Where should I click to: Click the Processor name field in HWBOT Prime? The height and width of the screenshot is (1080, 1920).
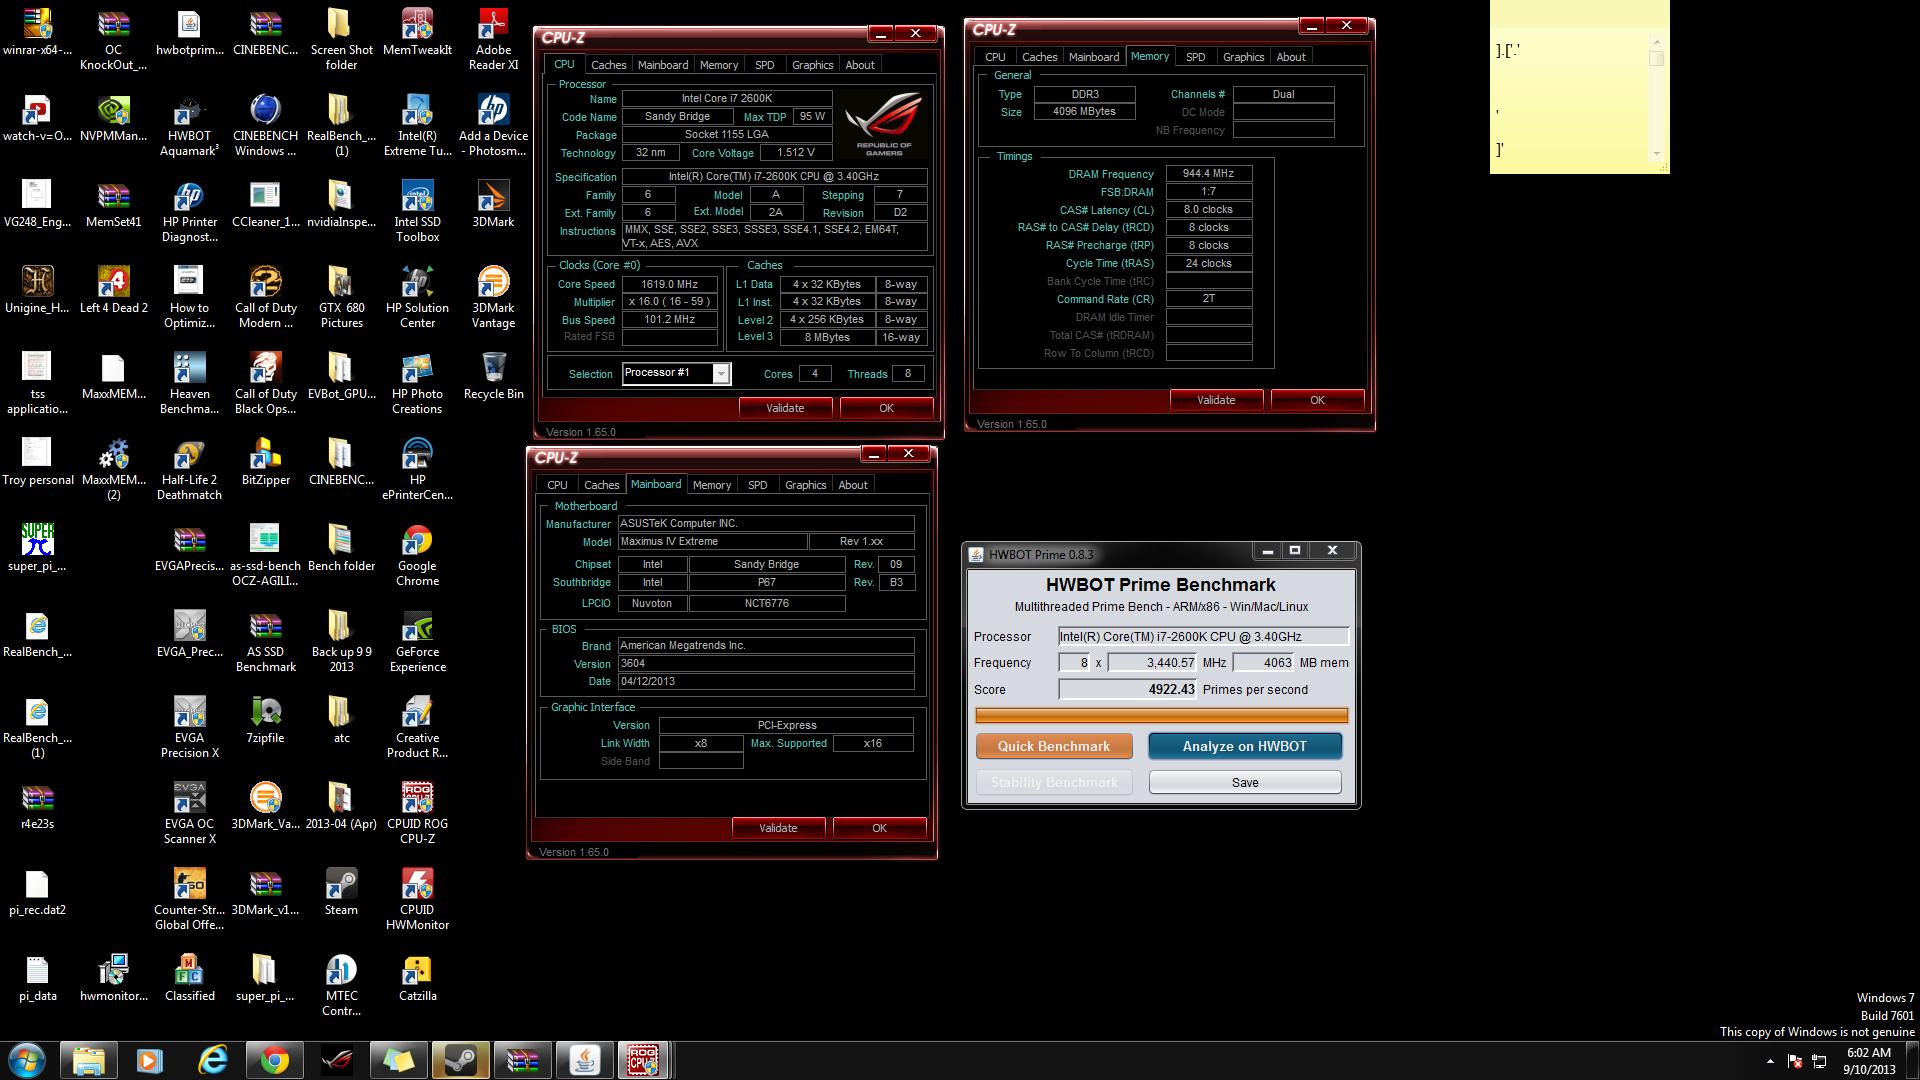tap(1204, 636)
